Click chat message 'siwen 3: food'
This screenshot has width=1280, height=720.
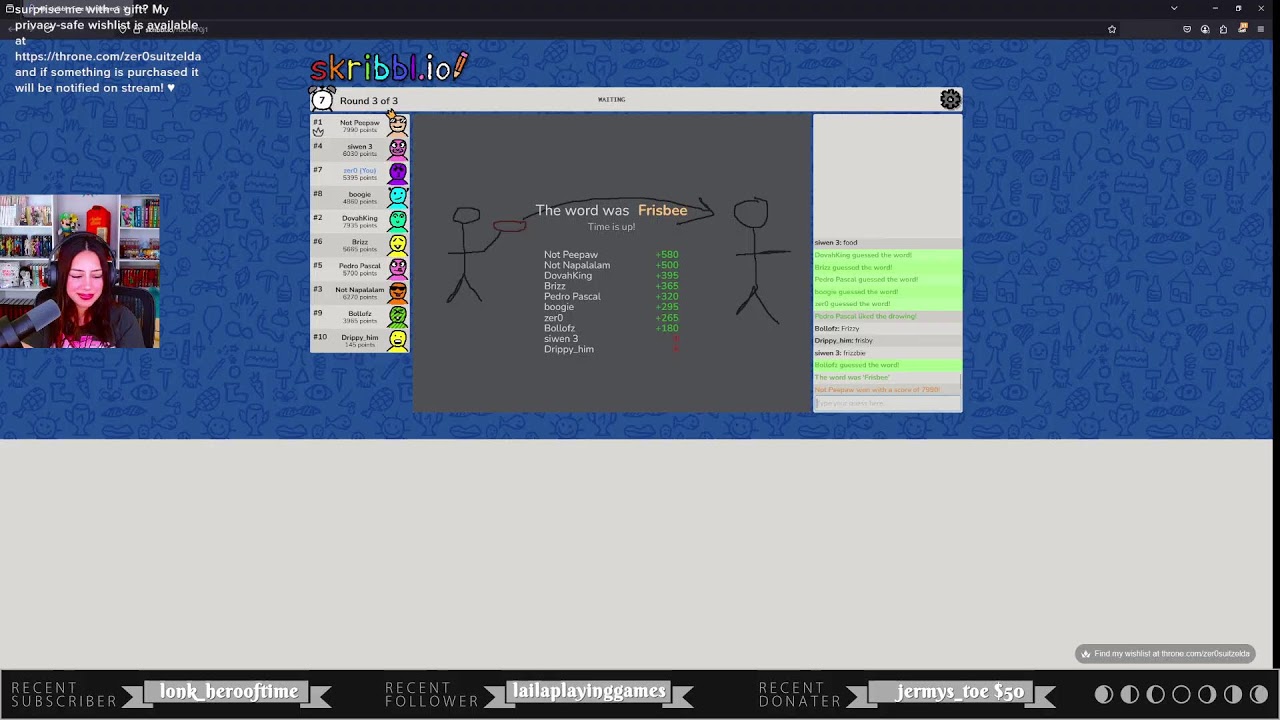click(x=836, y=243)
